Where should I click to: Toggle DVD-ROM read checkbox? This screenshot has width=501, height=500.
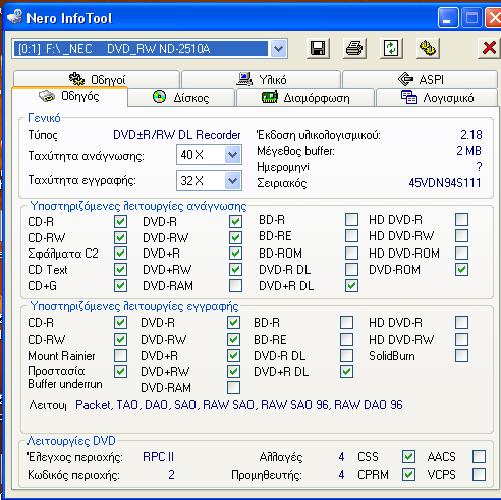(x=461, y=269)
